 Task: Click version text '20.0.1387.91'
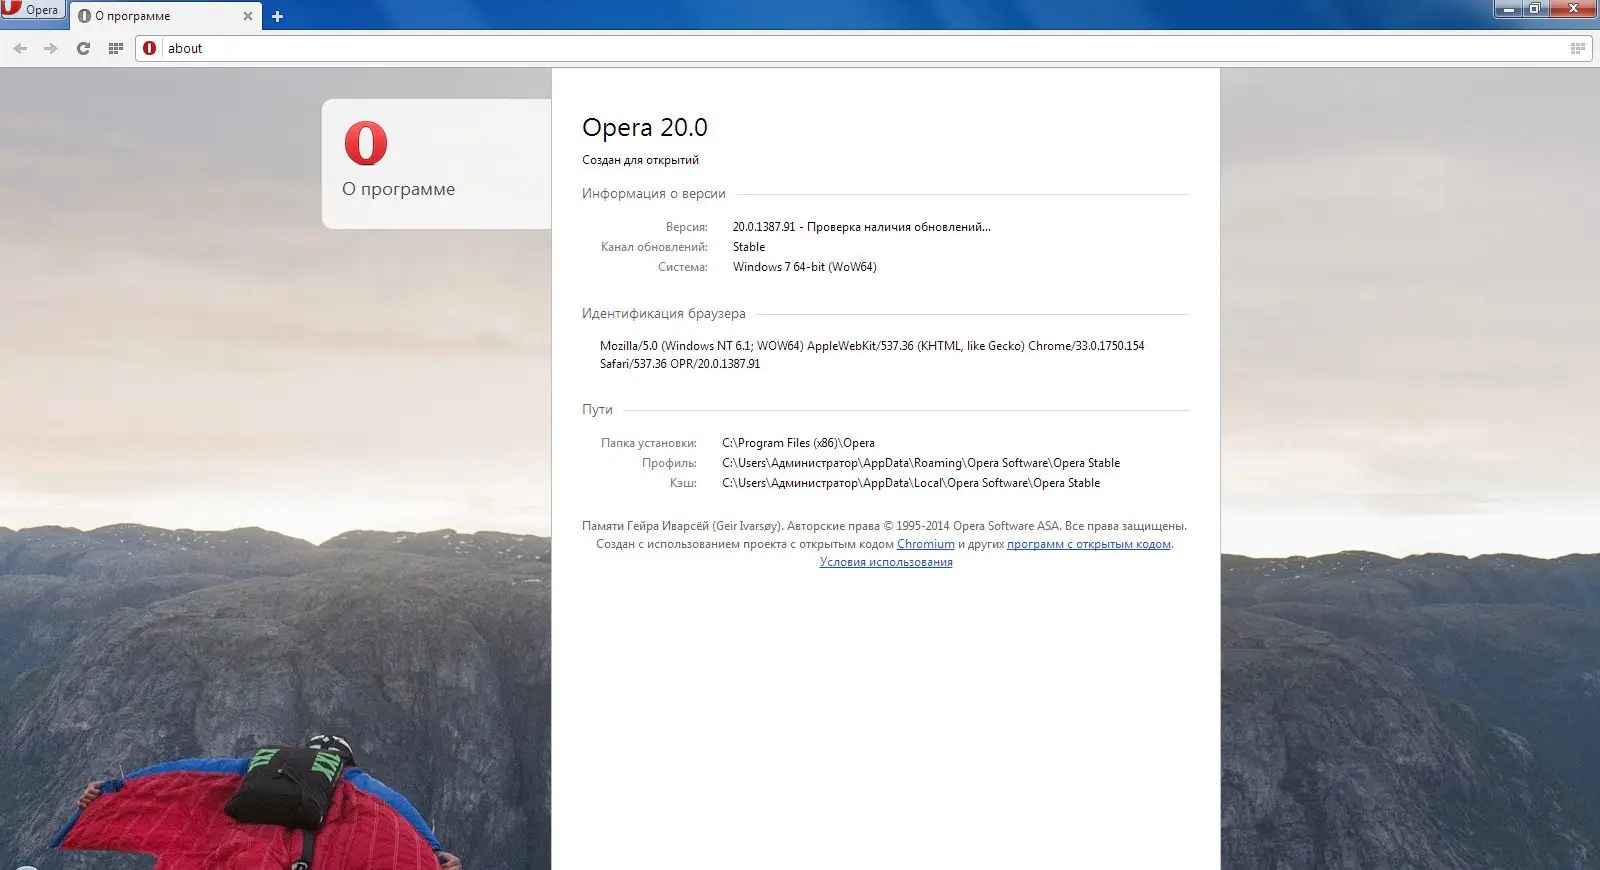click(764, 227)
